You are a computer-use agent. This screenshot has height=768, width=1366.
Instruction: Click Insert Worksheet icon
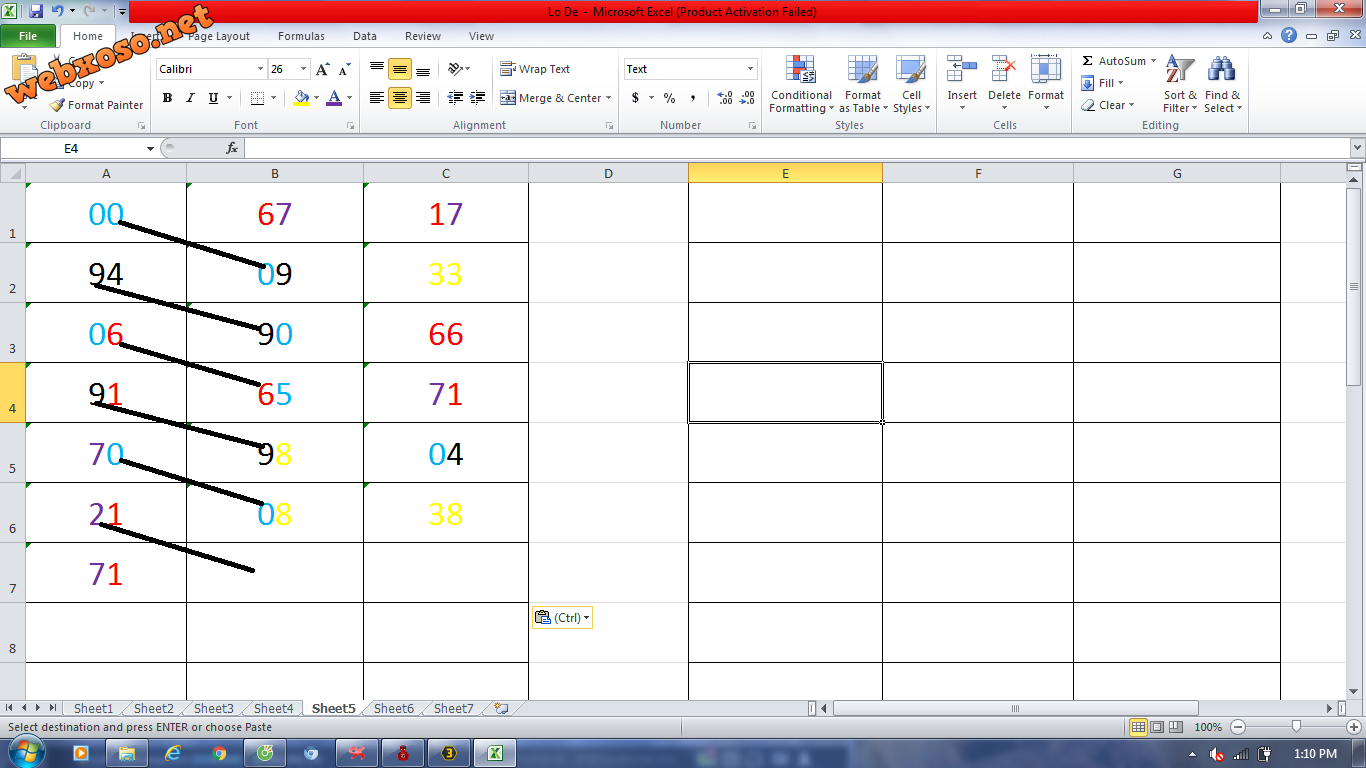click(501, 708)
